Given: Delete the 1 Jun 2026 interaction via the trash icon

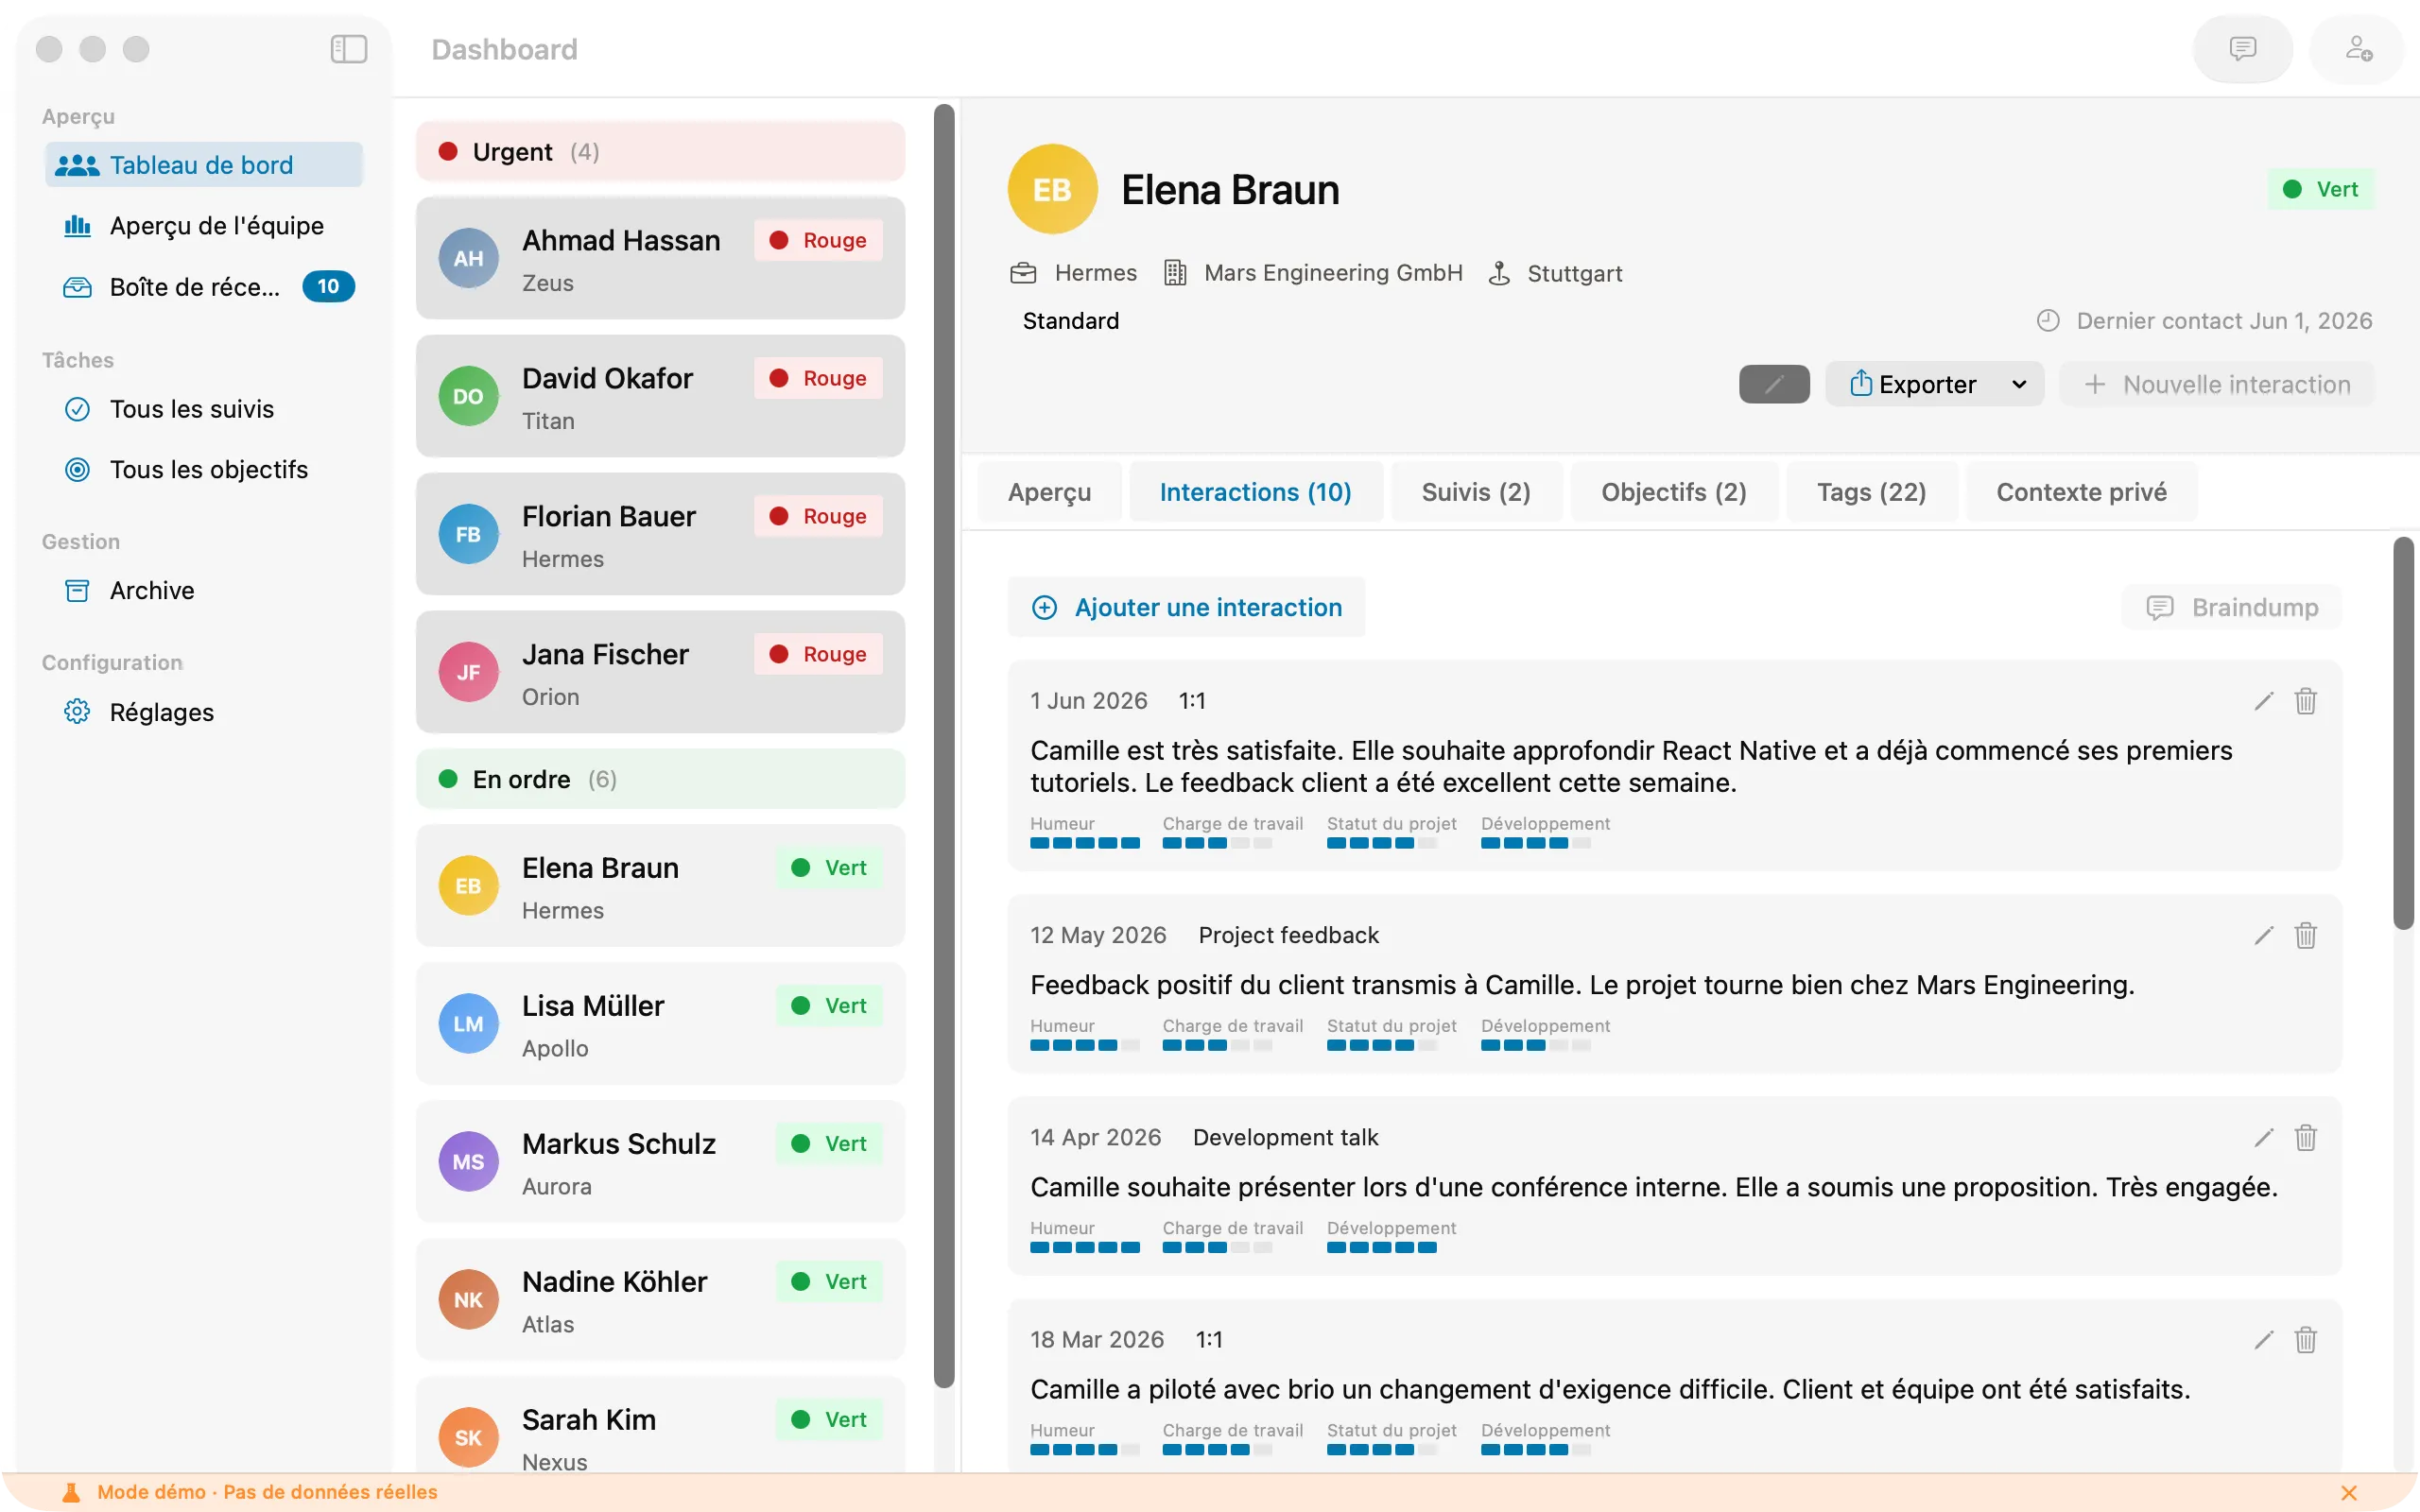Looking at the screenshot, I should coord(2305,701).
